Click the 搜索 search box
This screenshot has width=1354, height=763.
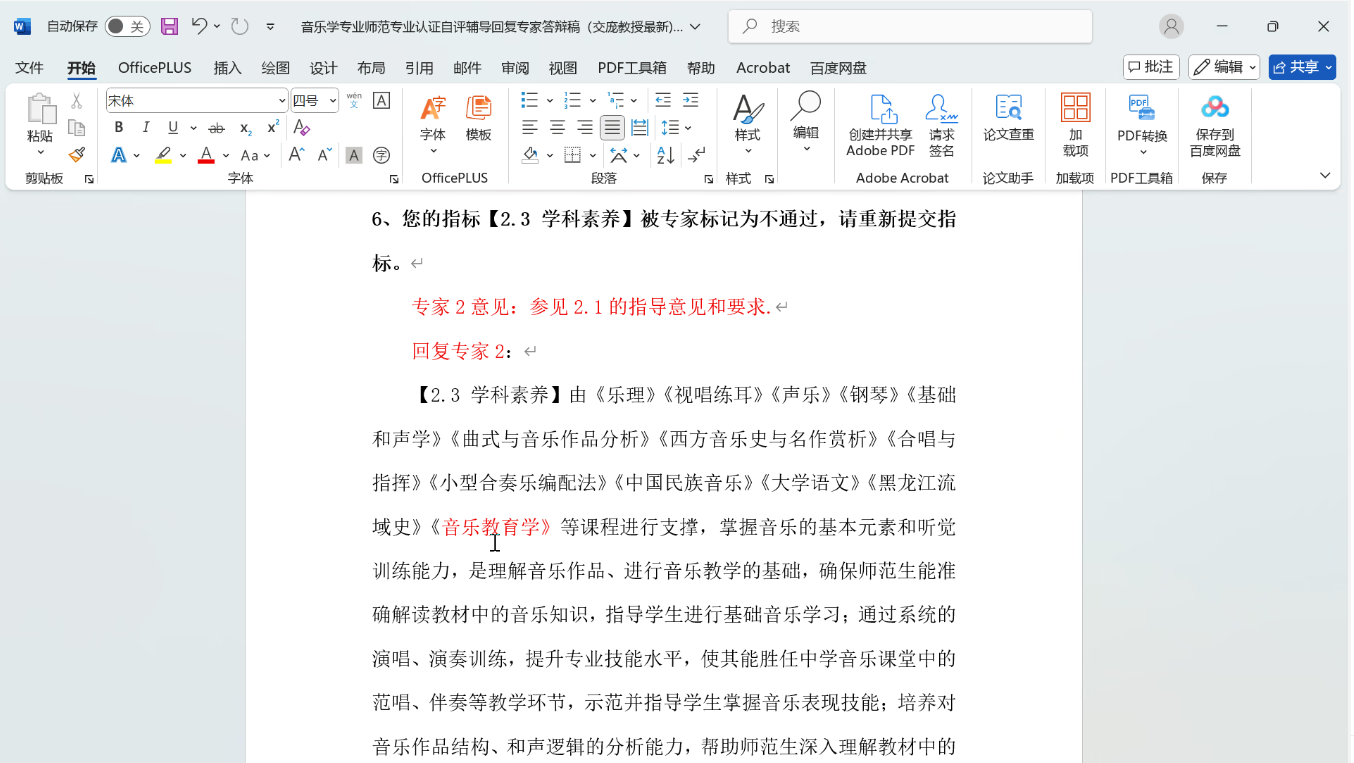tap(910, 26)
